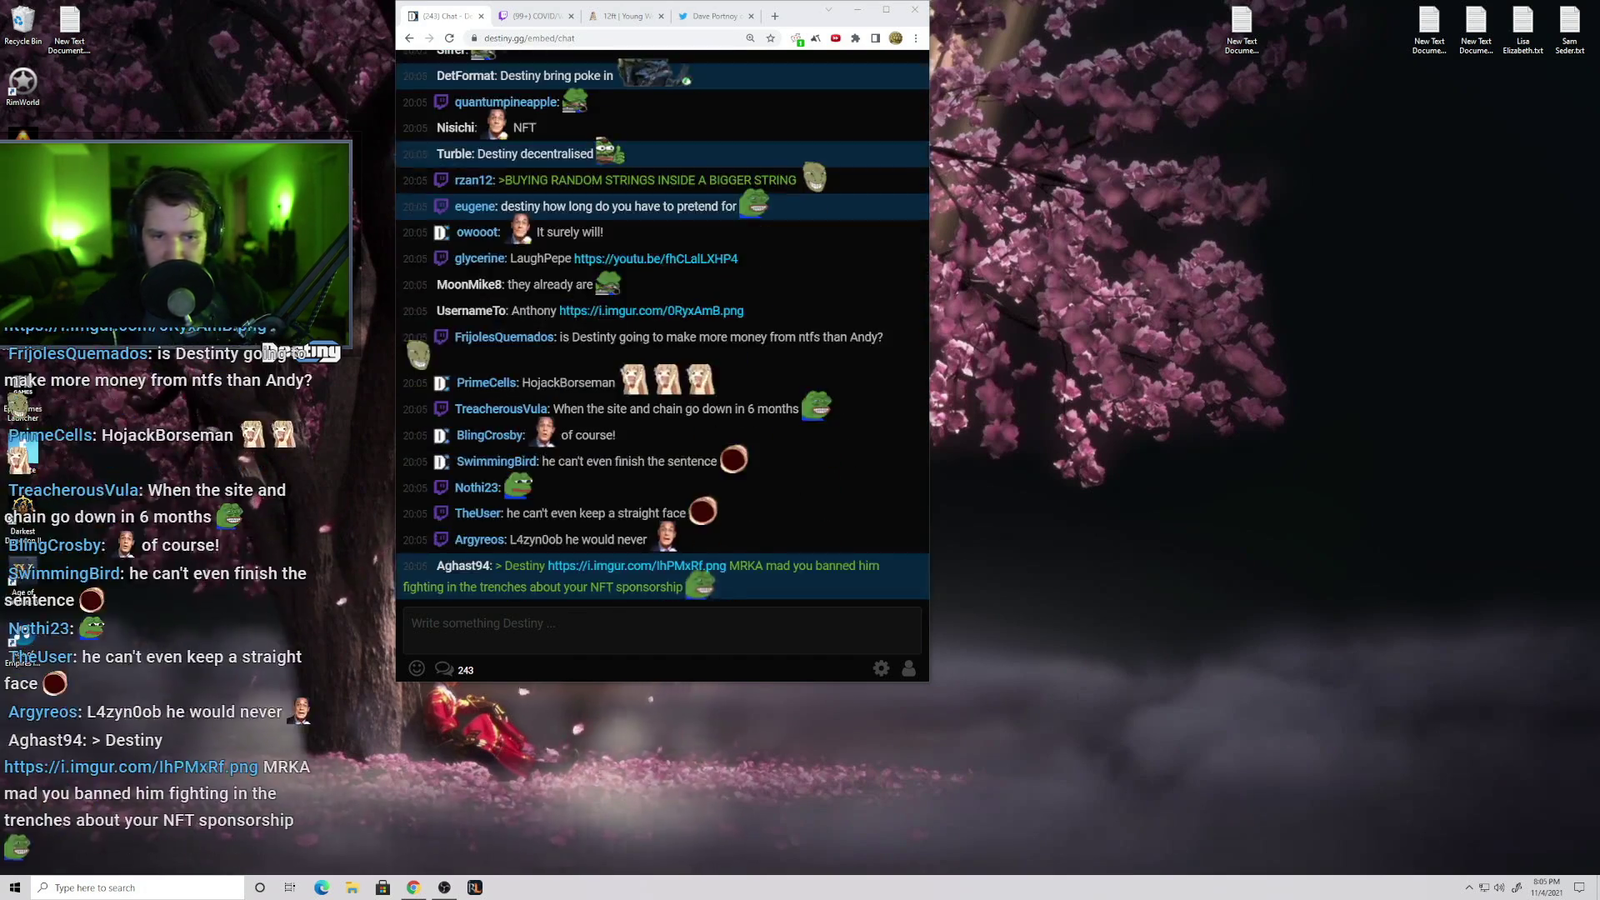The width and height of the screenshot is (1600, 900).
Task: Open the zoom magnifier in the address bar
Action: point(750,38)
